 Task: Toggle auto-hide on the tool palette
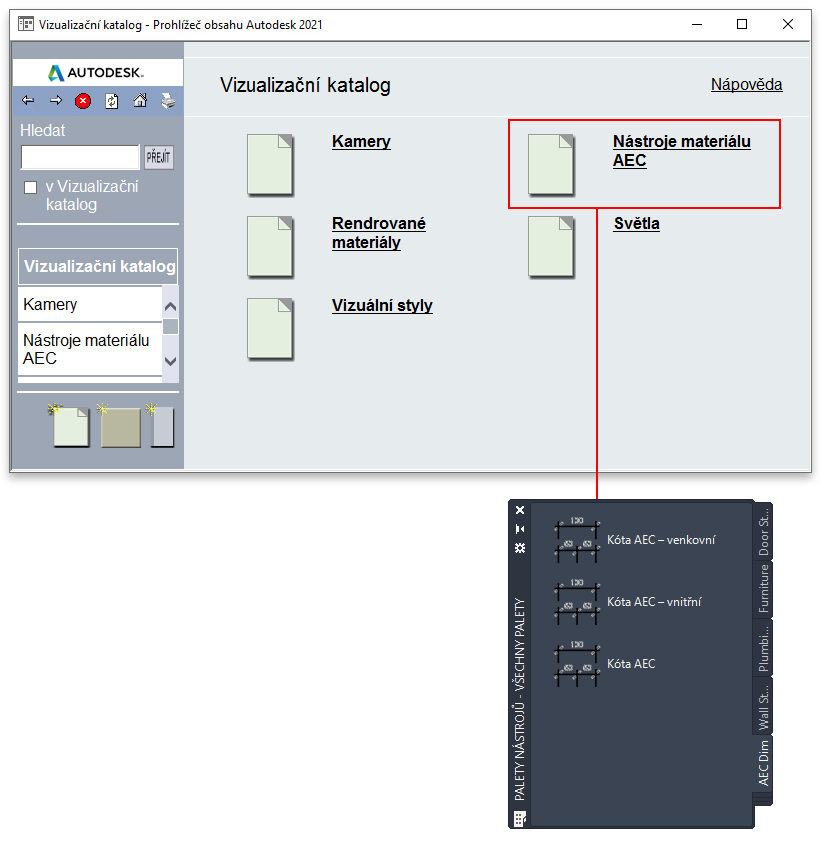pos(520,529)
